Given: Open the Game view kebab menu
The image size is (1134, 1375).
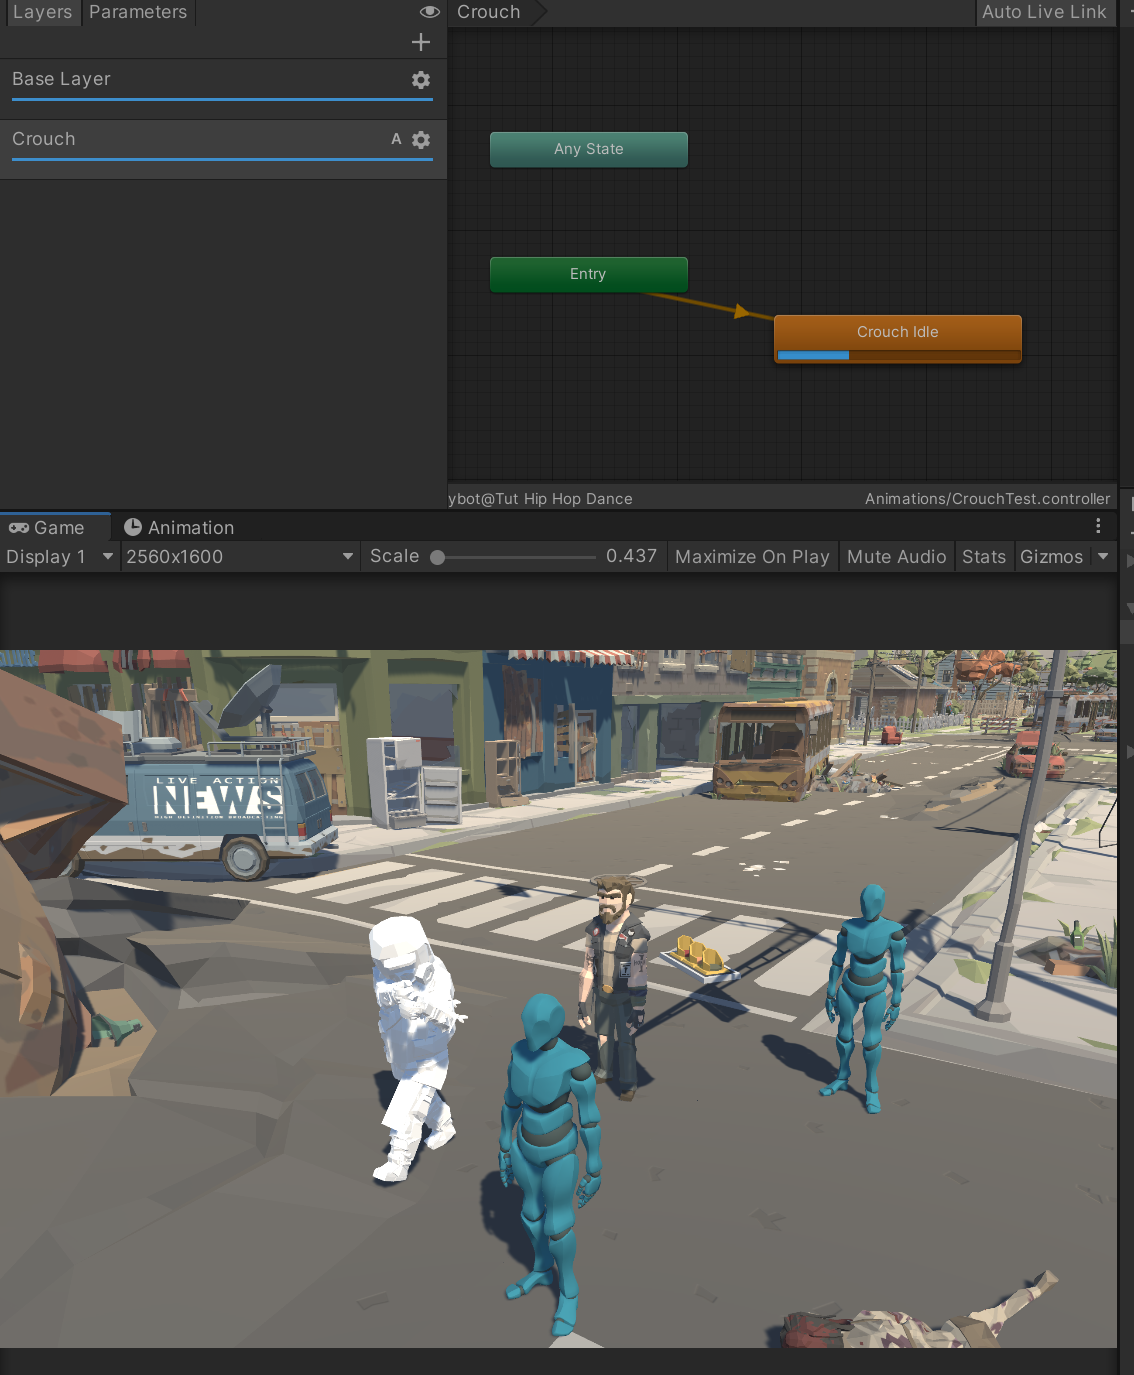Looking at the screenshot, I should 1098,526.
